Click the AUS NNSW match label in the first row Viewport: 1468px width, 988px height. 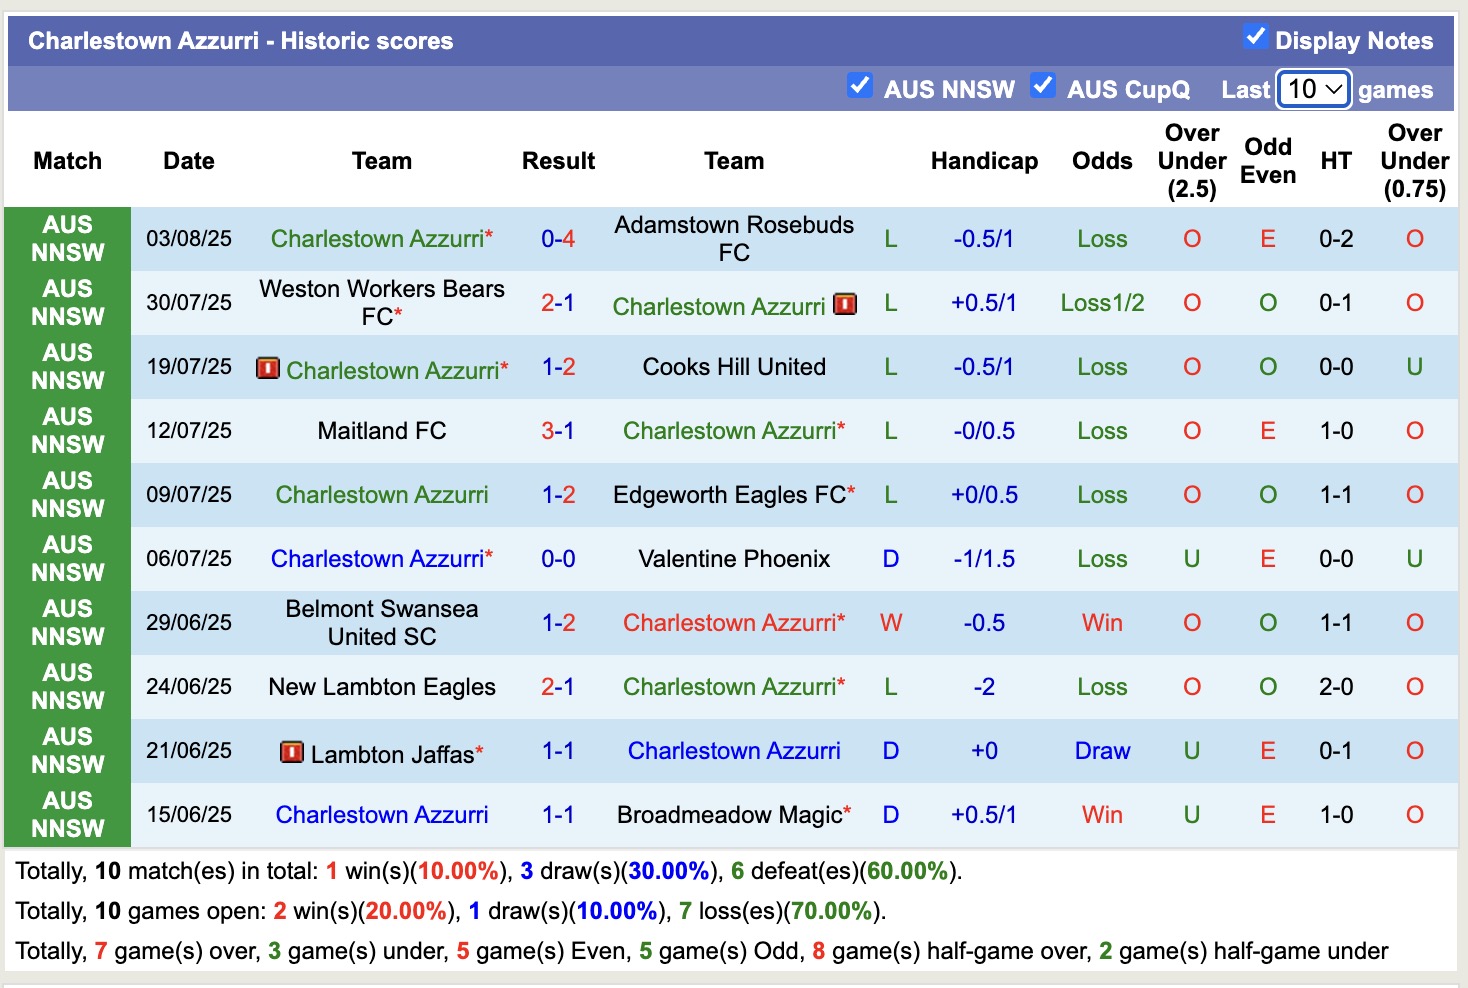(67, 239)
